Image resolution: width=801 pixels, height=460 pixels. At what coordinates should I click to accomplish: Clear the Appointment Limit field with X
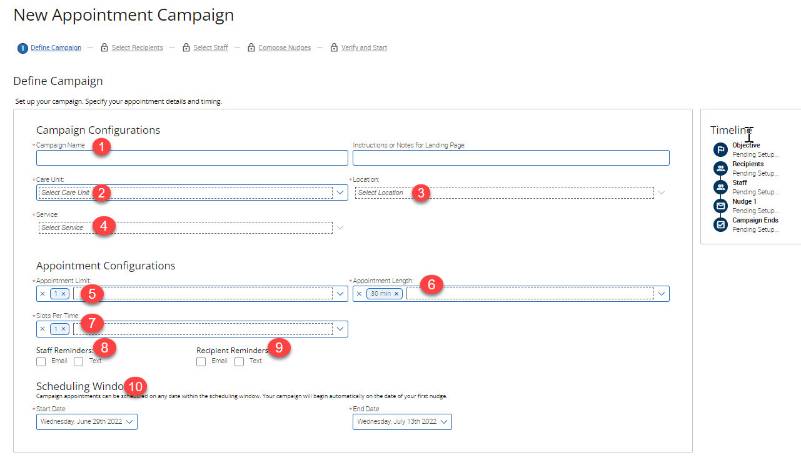pyautogui.click(x=42, y=294)
